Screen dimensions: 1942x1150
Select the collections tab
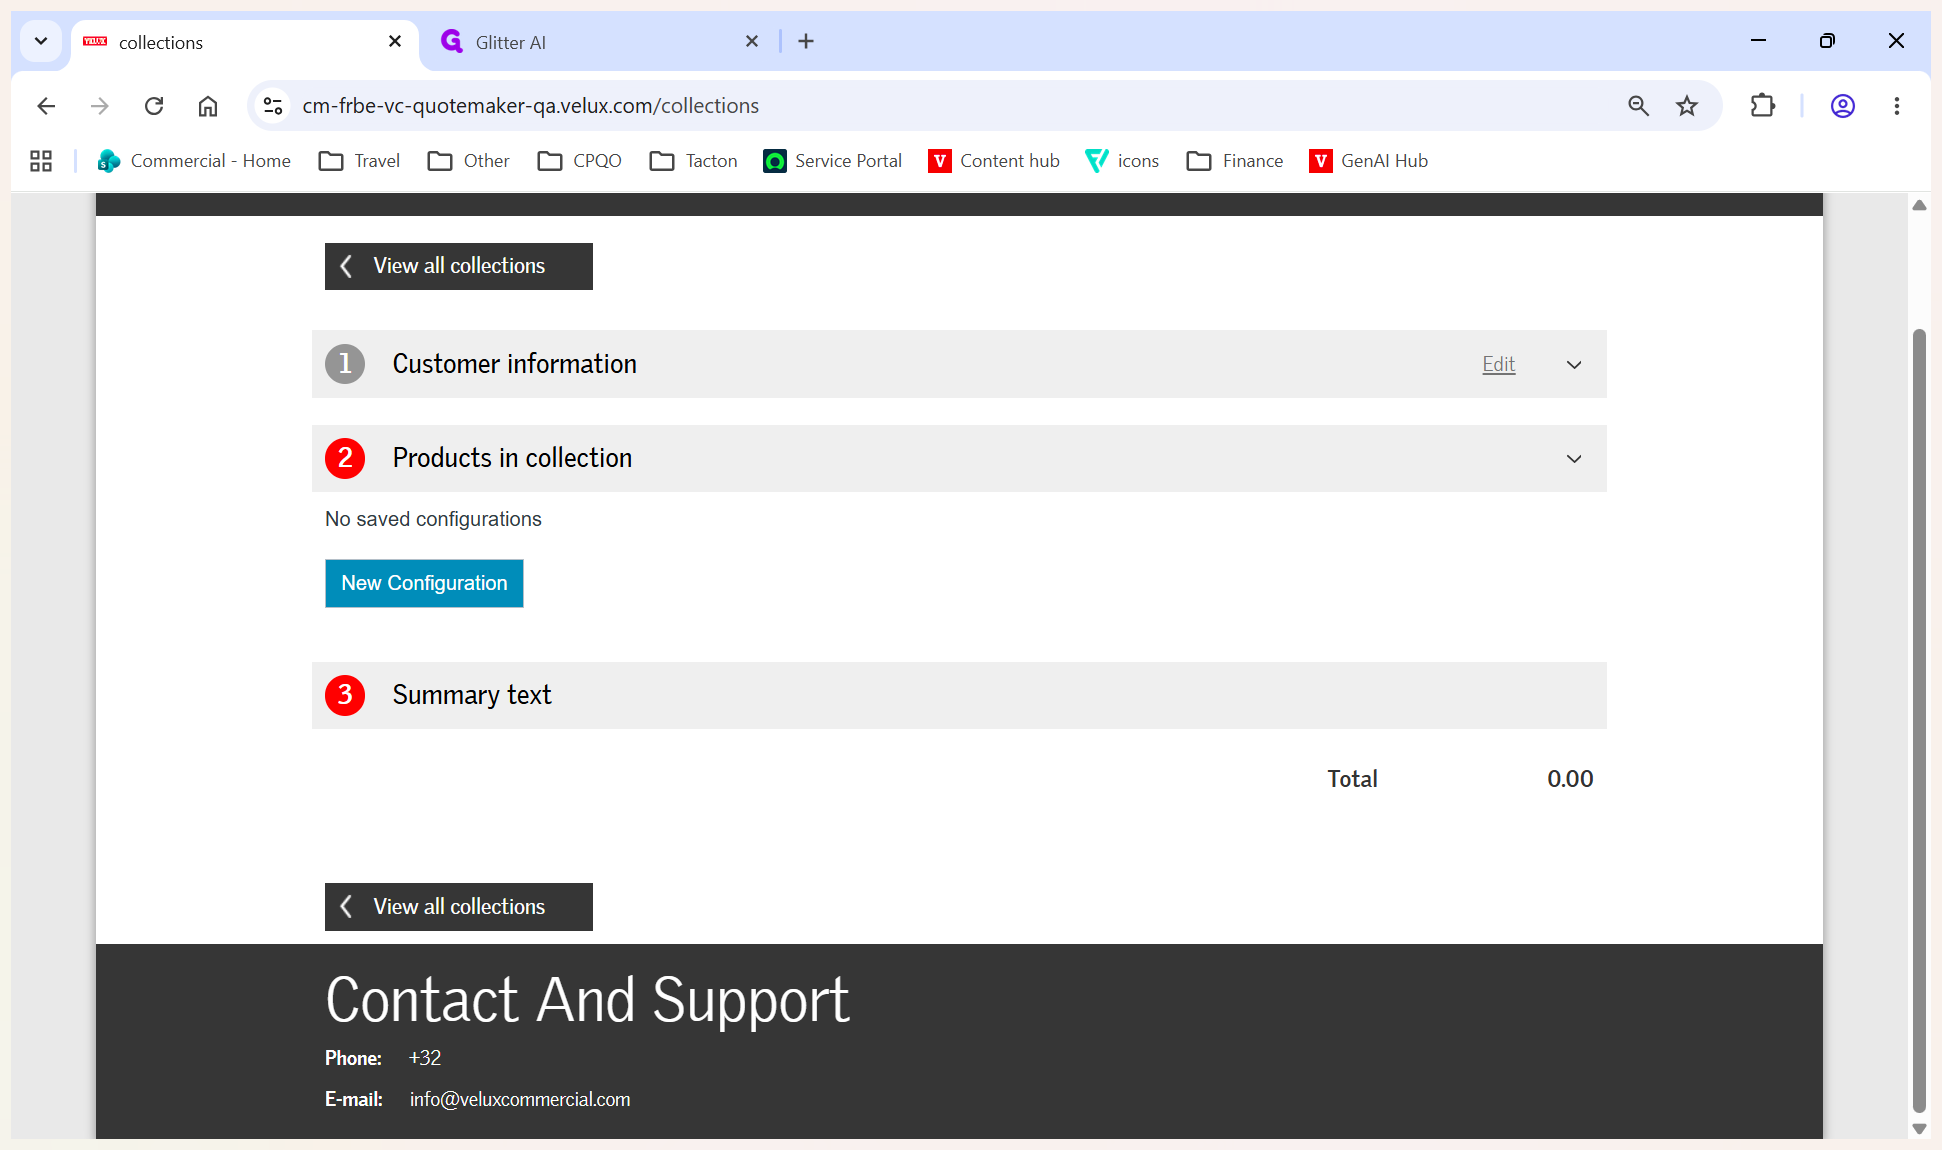click(244, 42)
